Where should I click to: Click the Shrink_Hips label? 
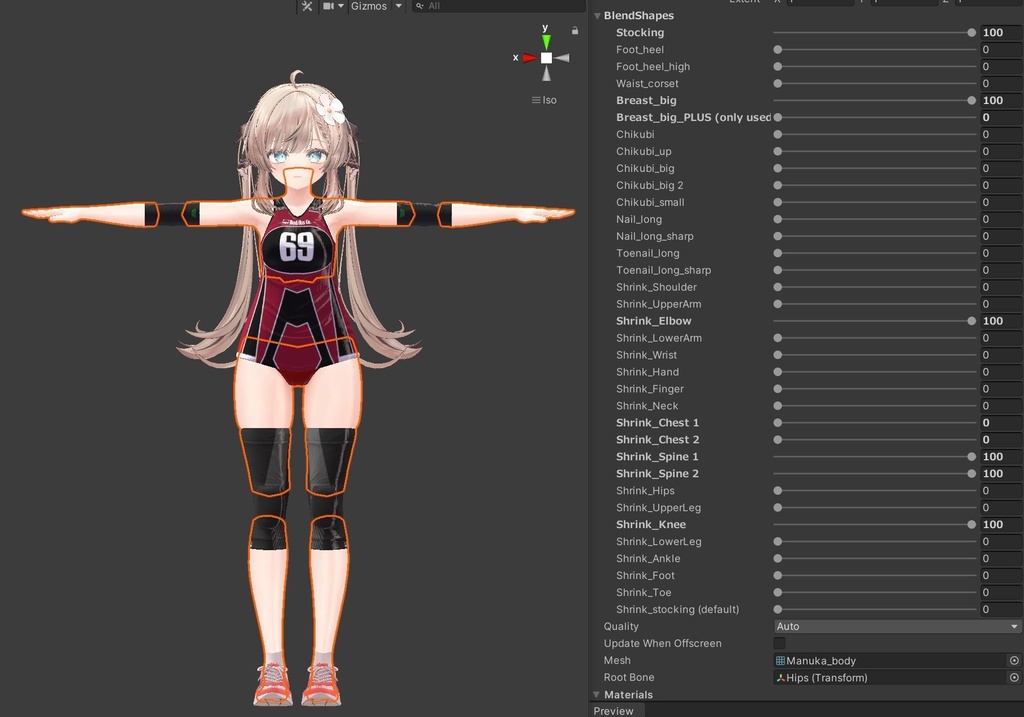tap(645, 491)
